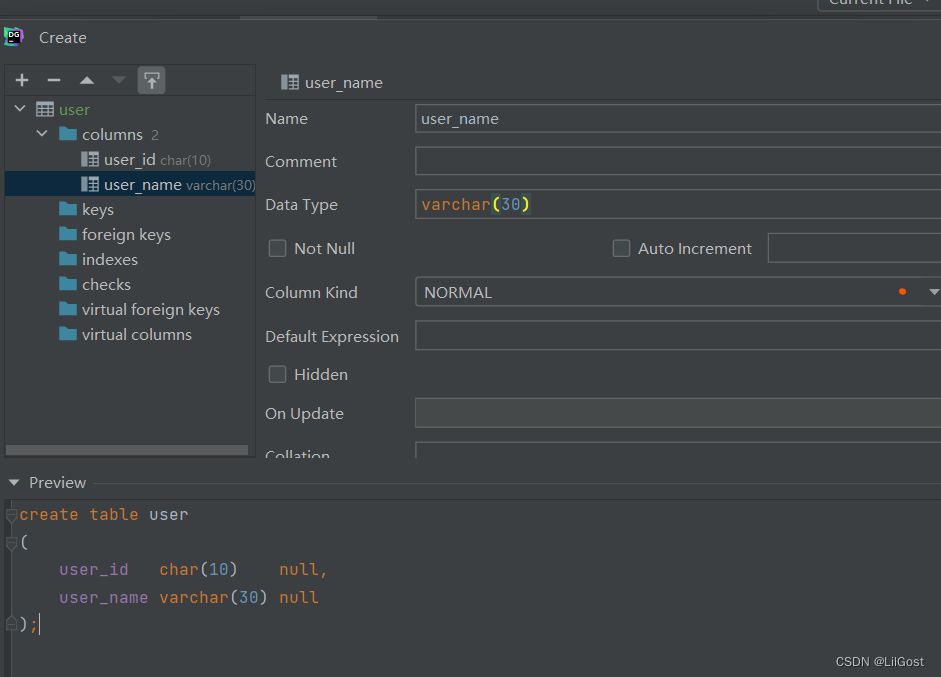Click 'create table user' line in preview
The height and width of the screenshot is (677, 941).
click(104, 515)
